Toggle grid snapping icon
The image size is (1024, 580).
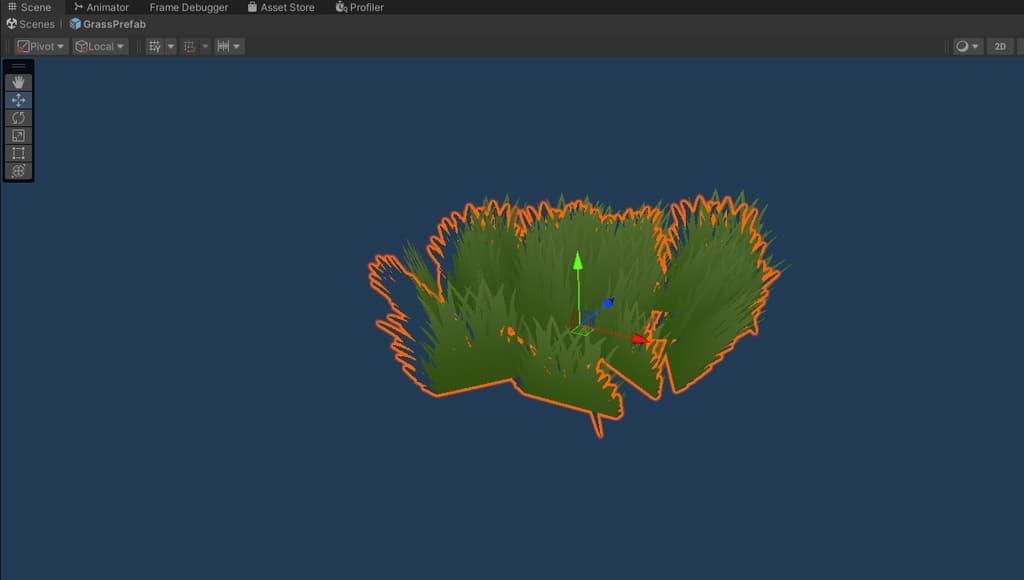(190, 46)
